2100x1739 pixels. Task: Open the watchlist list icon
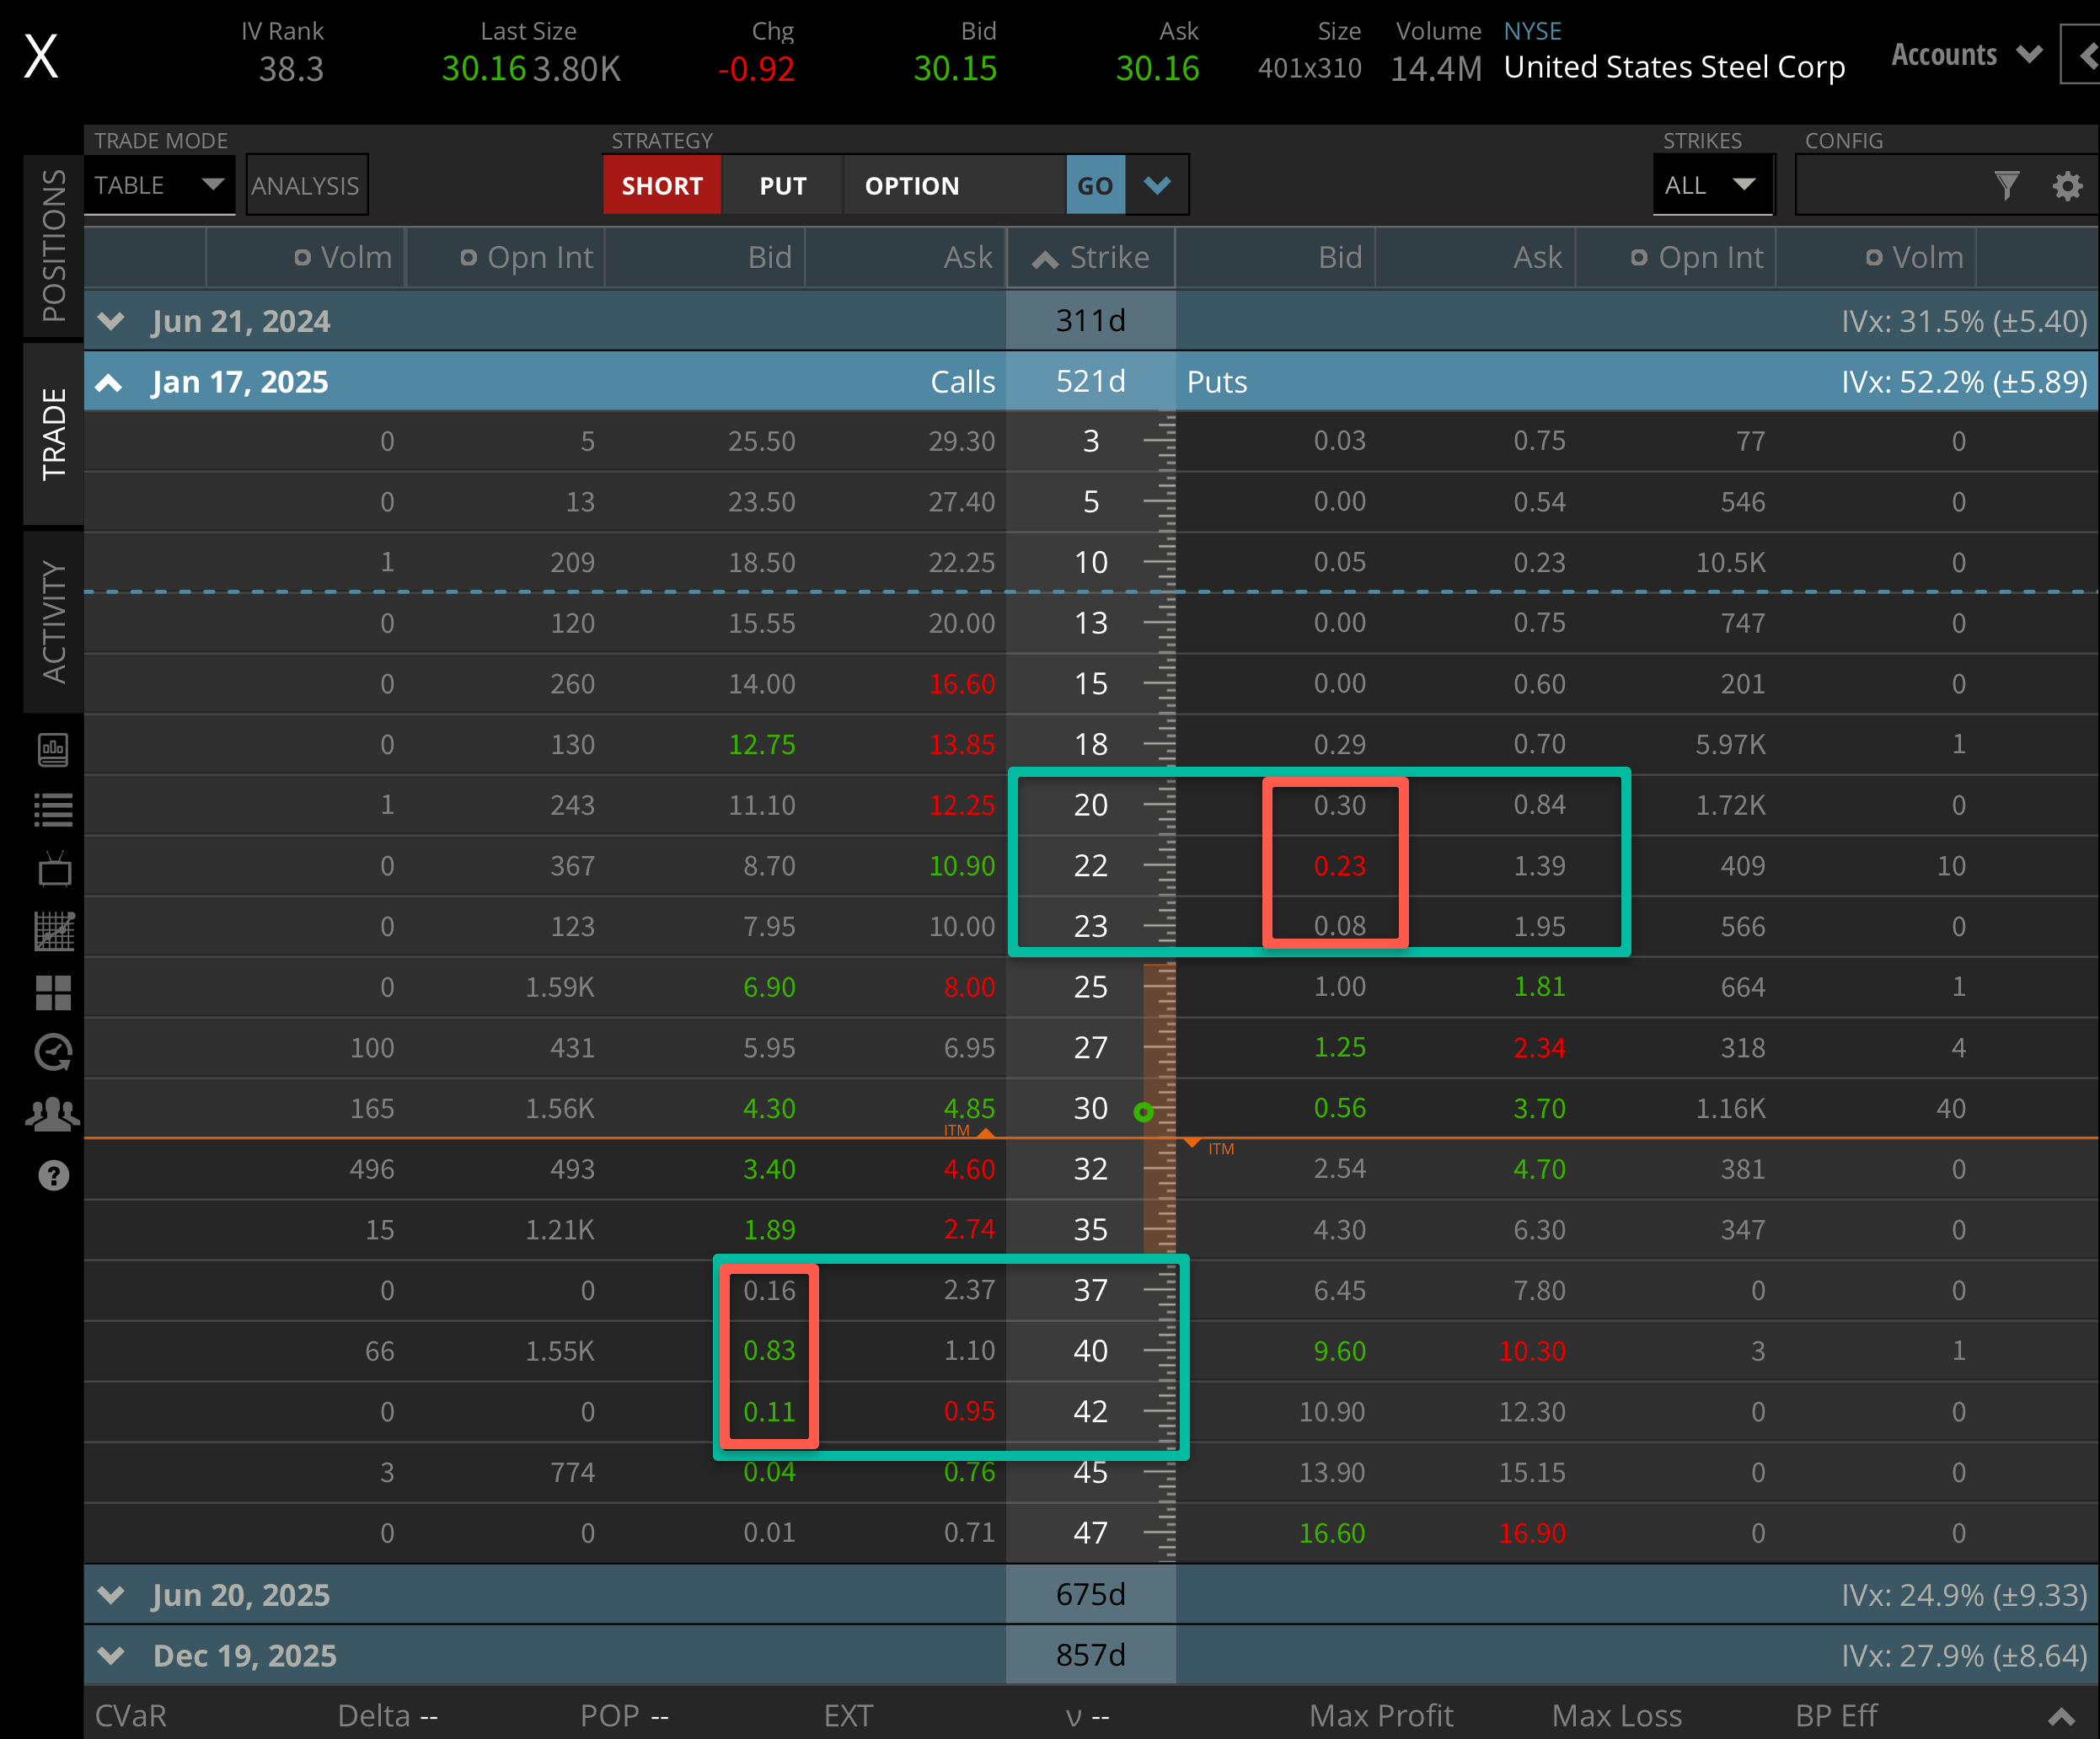pos(55,810)
